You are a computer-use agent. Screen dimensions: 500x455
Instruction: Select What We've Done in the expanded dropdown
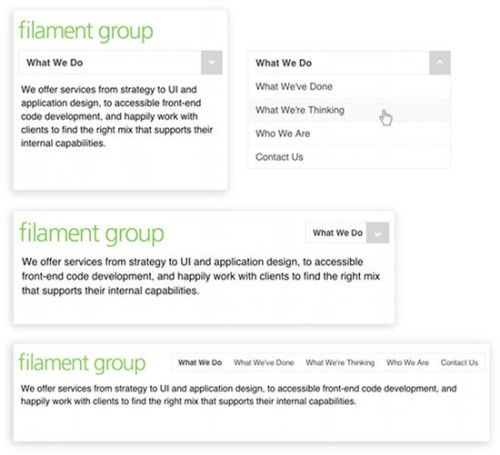tap(349, 86)
